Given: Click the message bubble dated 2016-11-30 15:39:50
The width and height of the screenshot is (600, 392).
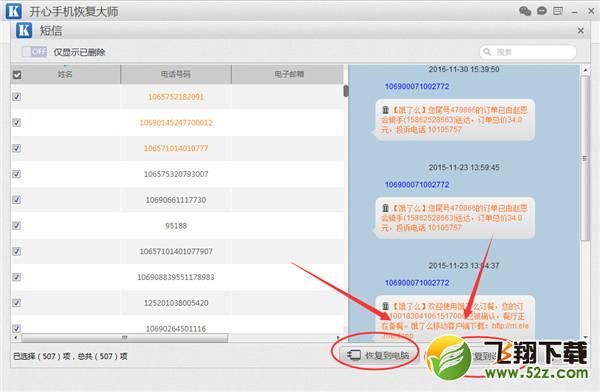Looking at the screenshot, I should point(455,120).
